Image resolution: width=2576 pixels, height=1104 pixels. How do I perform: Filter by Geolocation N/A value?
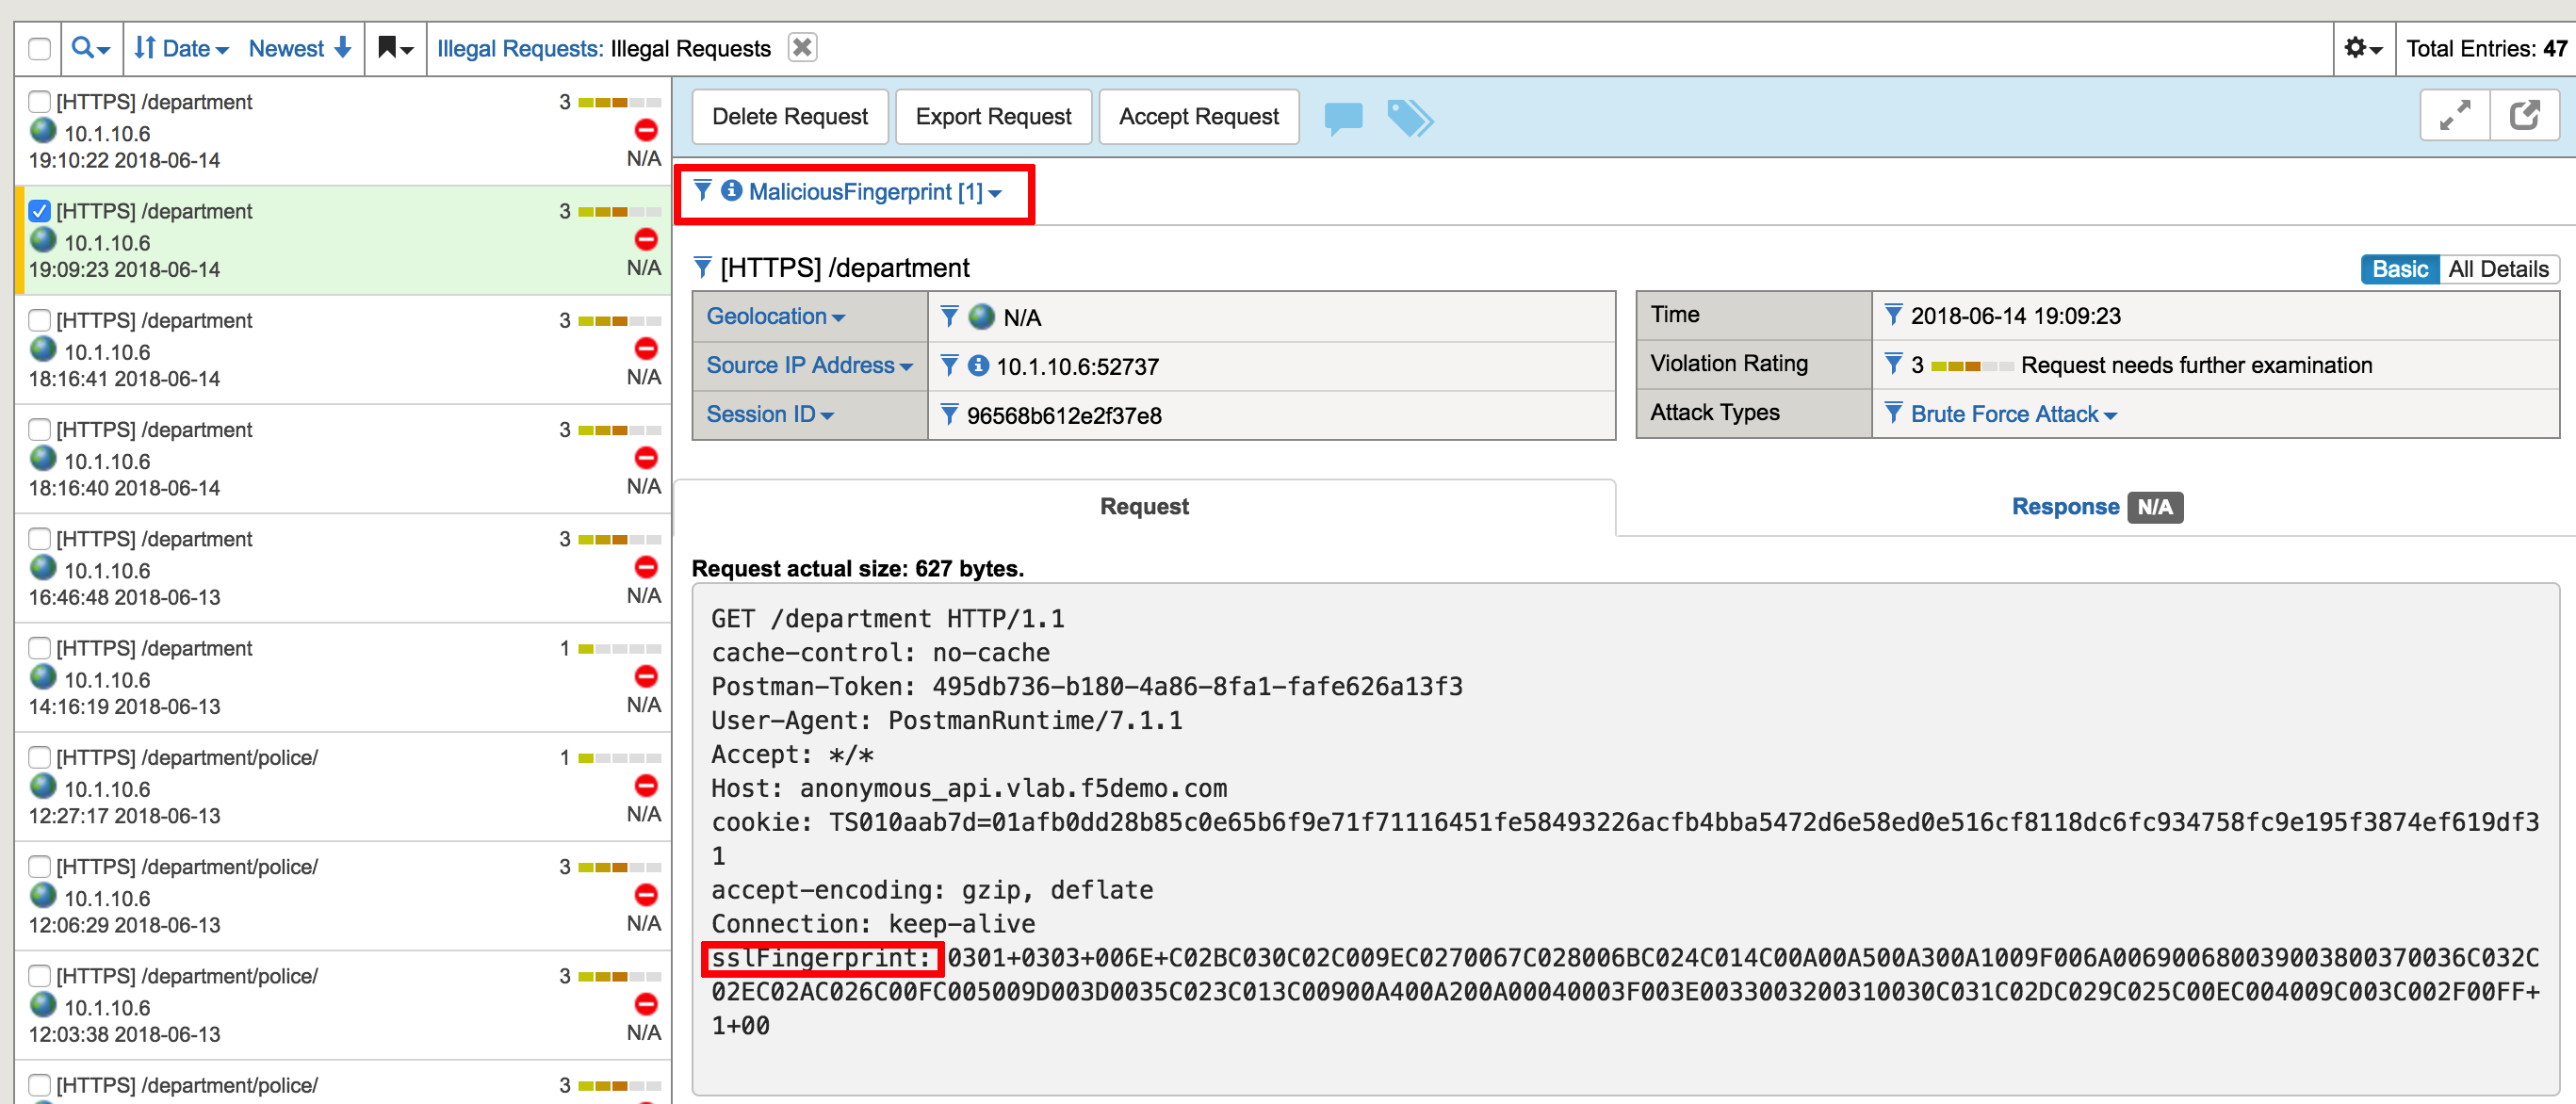950,317
